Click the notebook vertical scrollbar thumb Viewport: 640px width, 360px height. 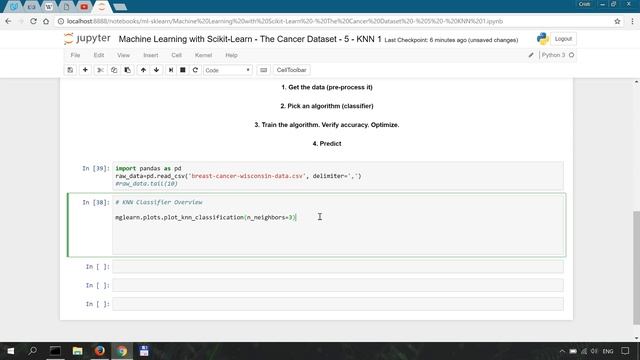coord(636,267)
